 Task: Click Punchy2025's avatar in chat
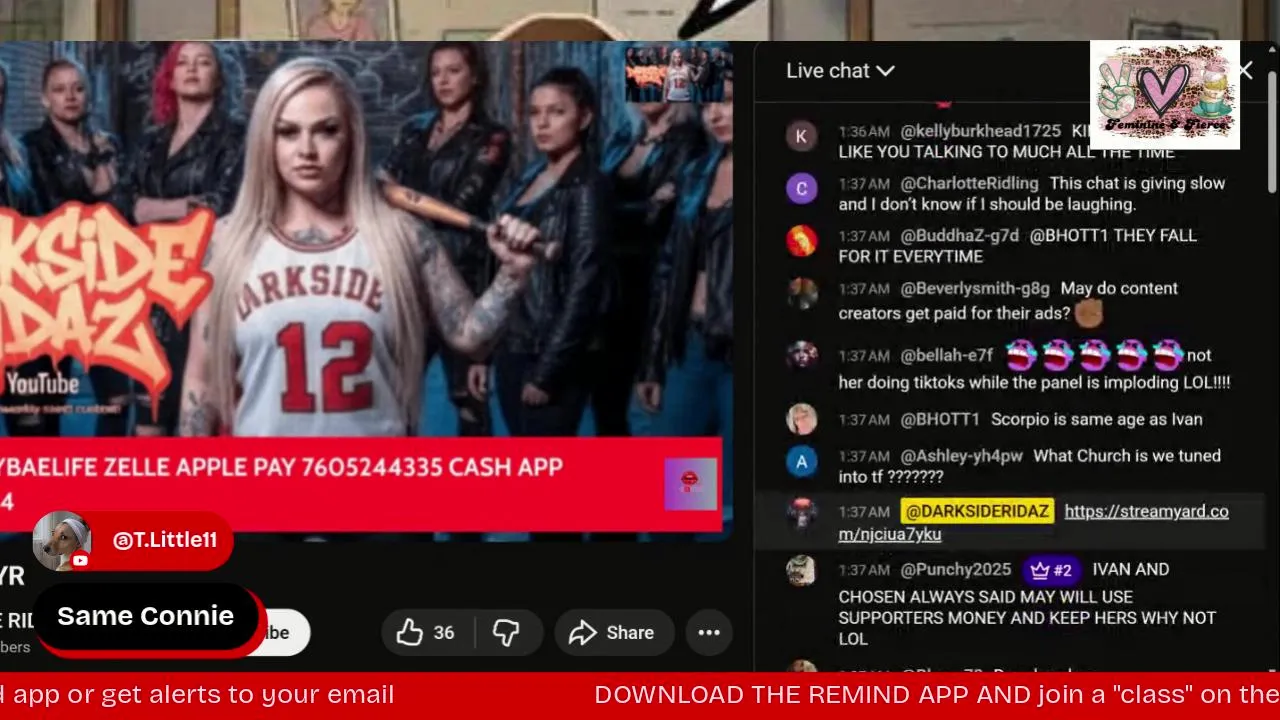tap(801, 570)
